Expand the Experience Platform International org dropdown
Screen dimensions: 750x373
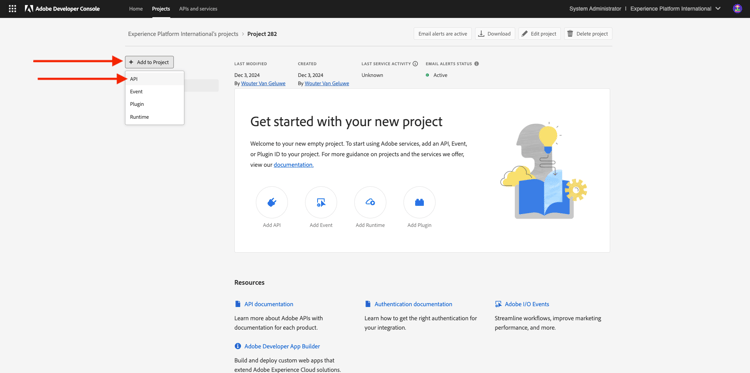tap(675, 9)
